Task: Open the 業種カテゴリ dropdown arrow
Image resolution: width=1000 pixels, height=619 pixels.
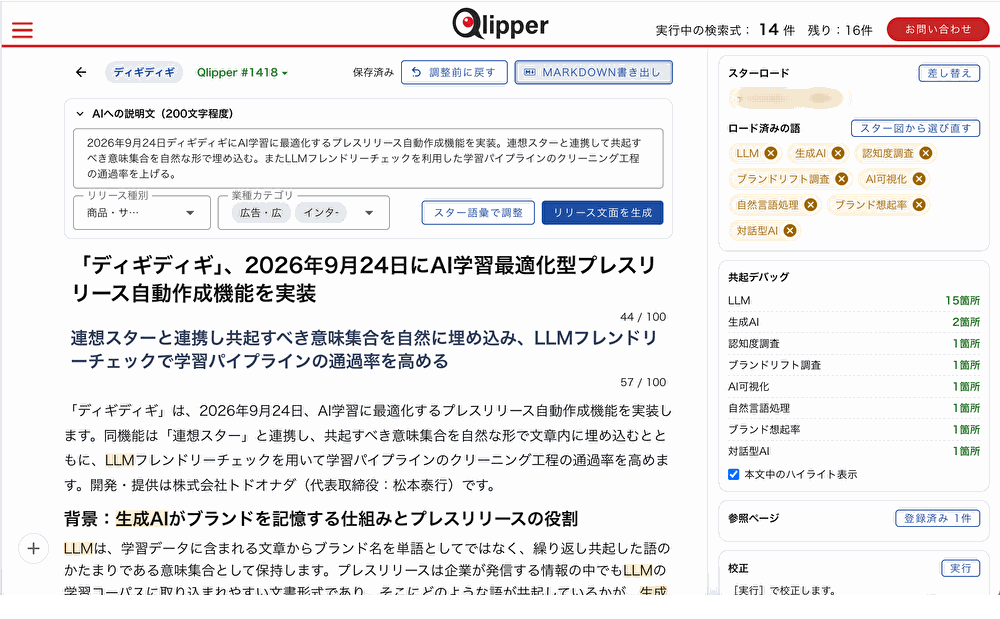Action: point(369,213)
